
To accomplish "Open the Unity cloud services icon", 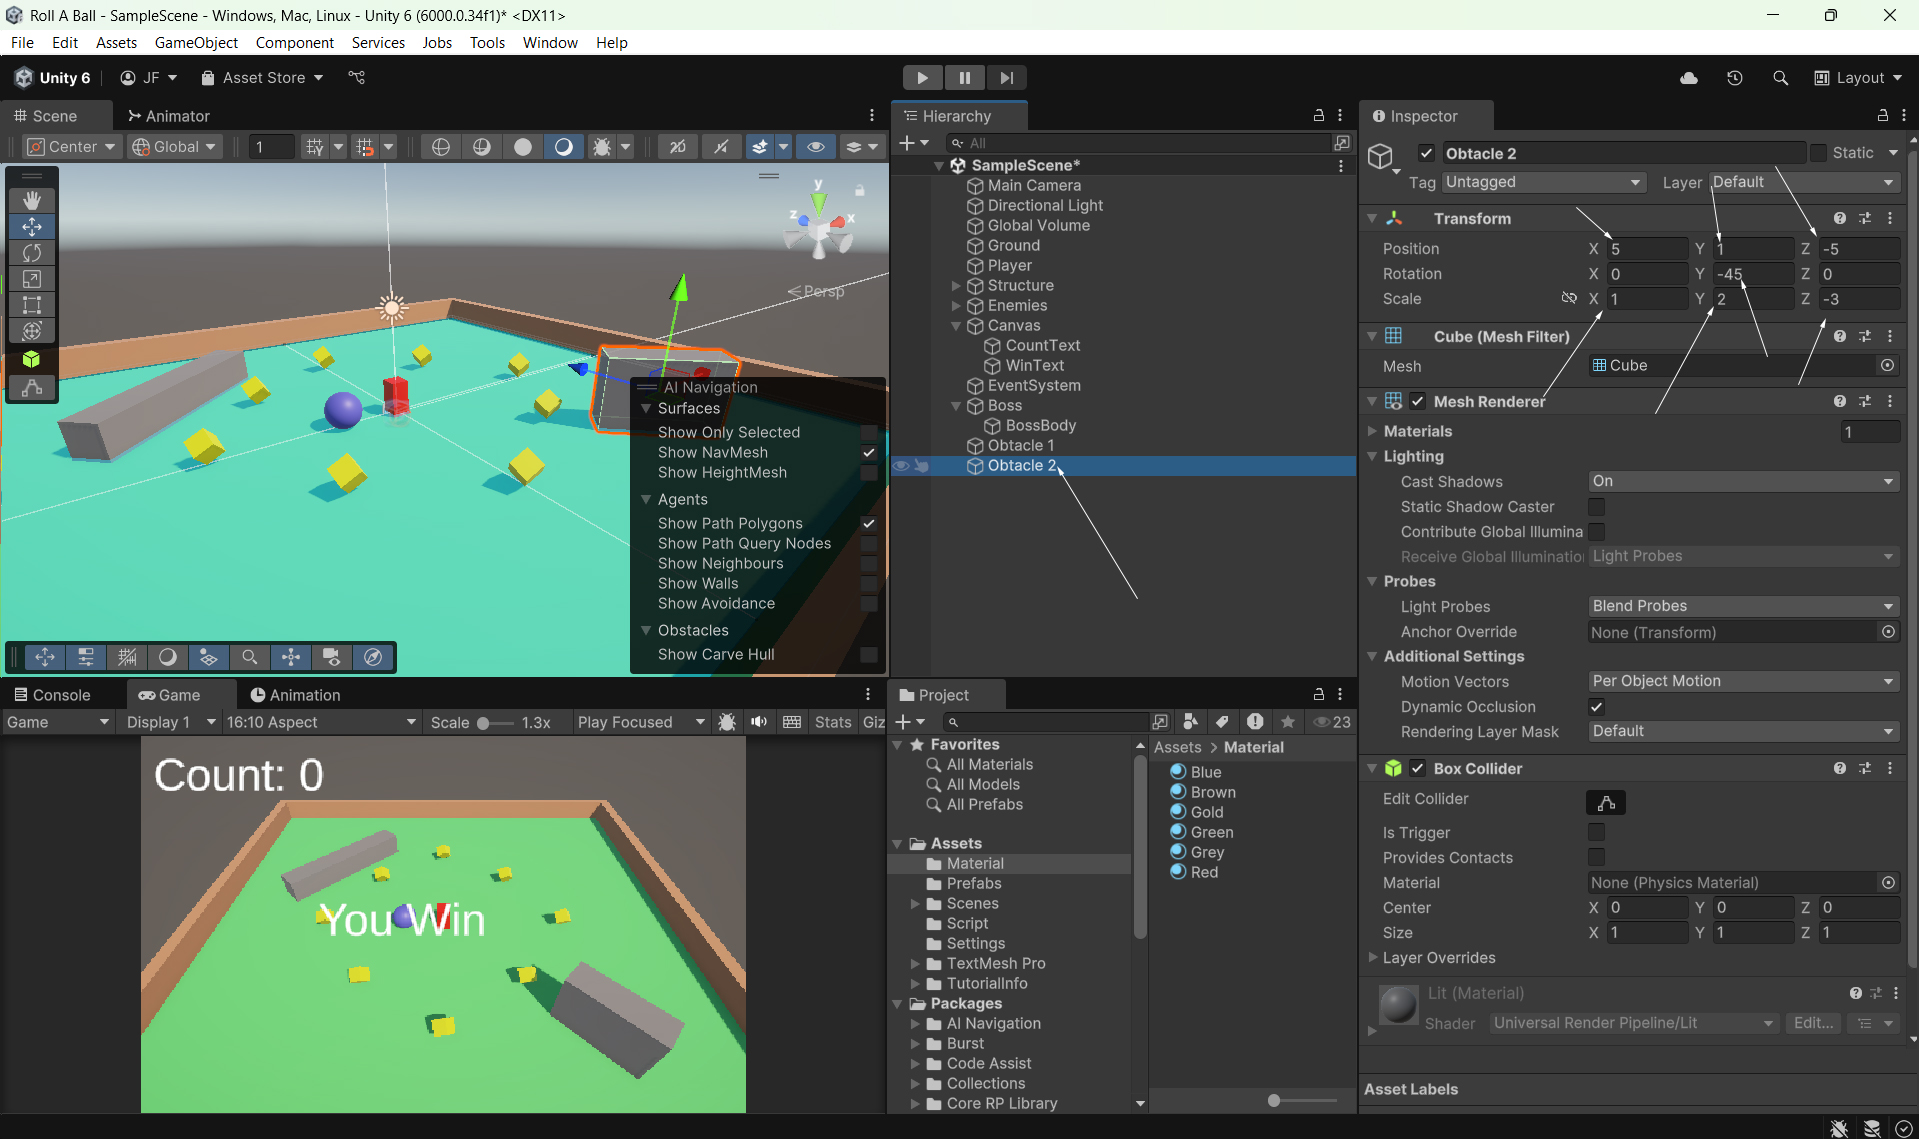I will click(1689, 78).
